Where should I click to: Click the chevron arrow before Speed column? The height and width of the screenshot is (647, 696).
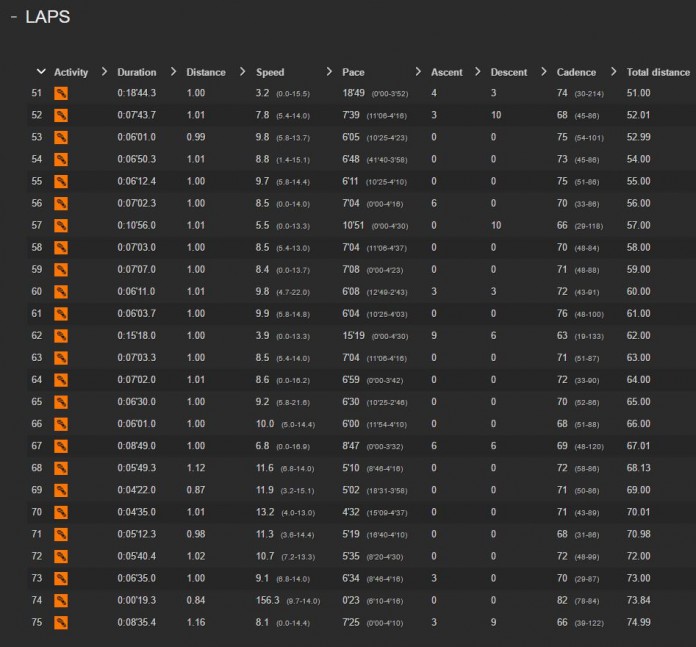coord(242,71)
